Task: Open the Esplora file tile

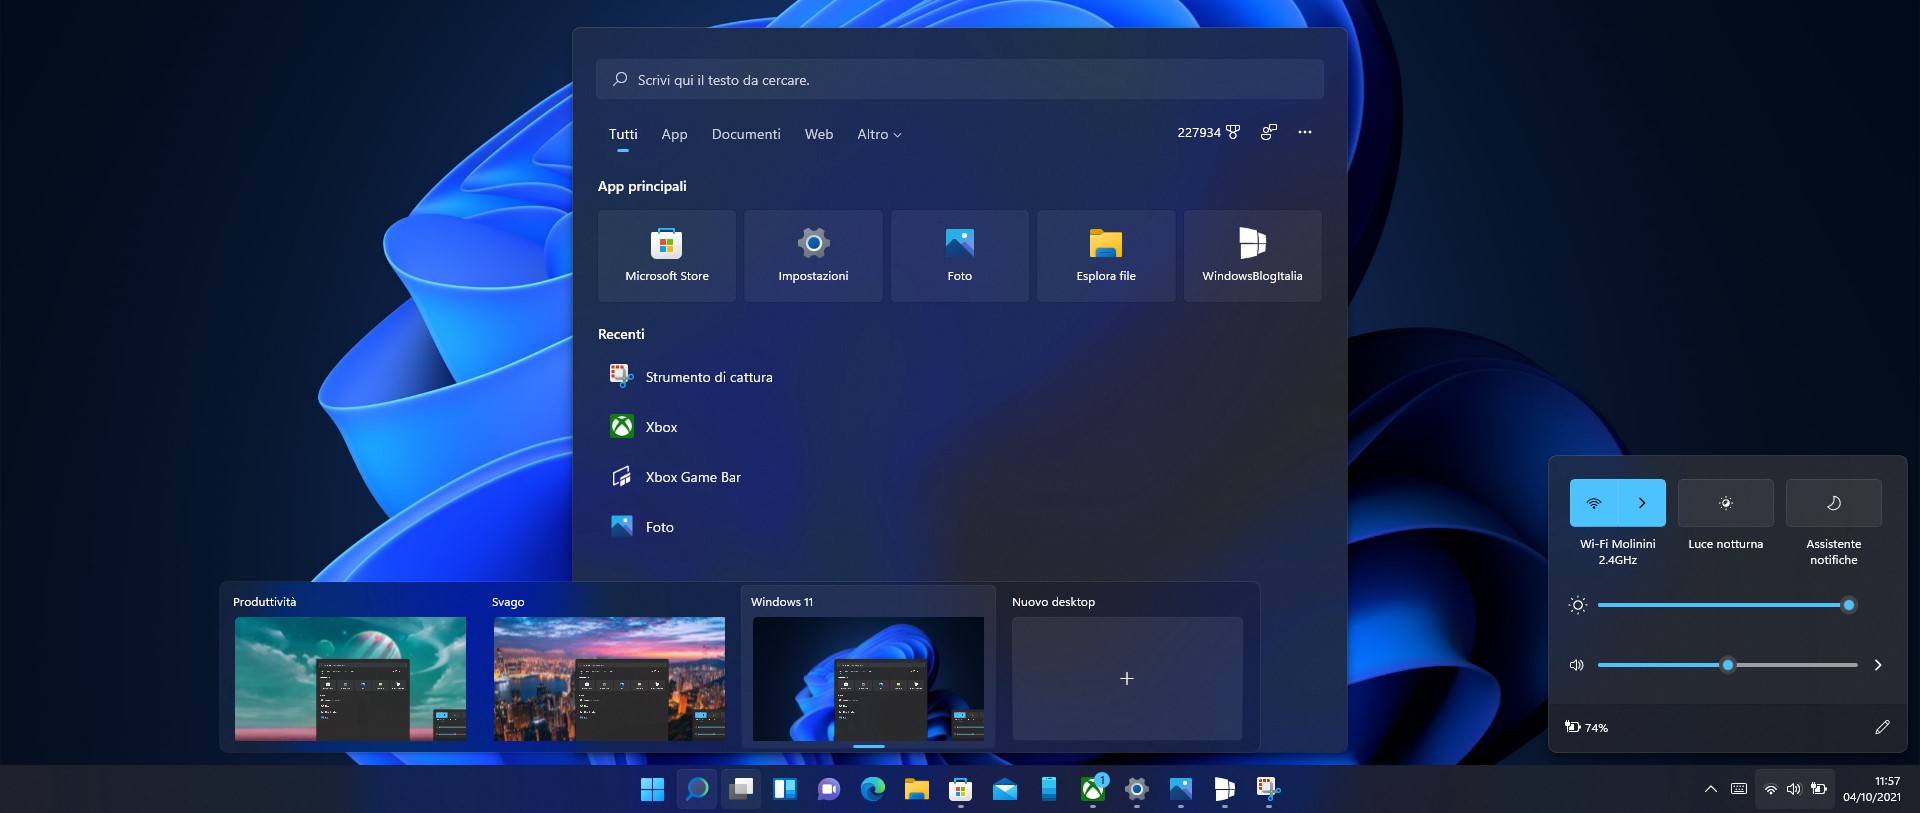Action: point(1106,256)
